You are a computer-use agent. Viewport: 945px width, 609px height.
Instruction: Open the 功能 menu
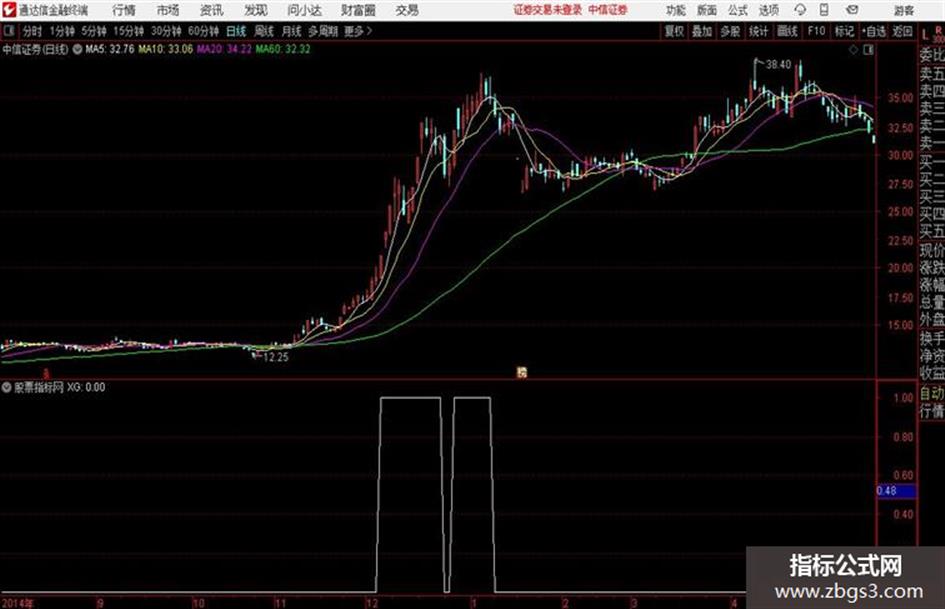tap(676, 10)
